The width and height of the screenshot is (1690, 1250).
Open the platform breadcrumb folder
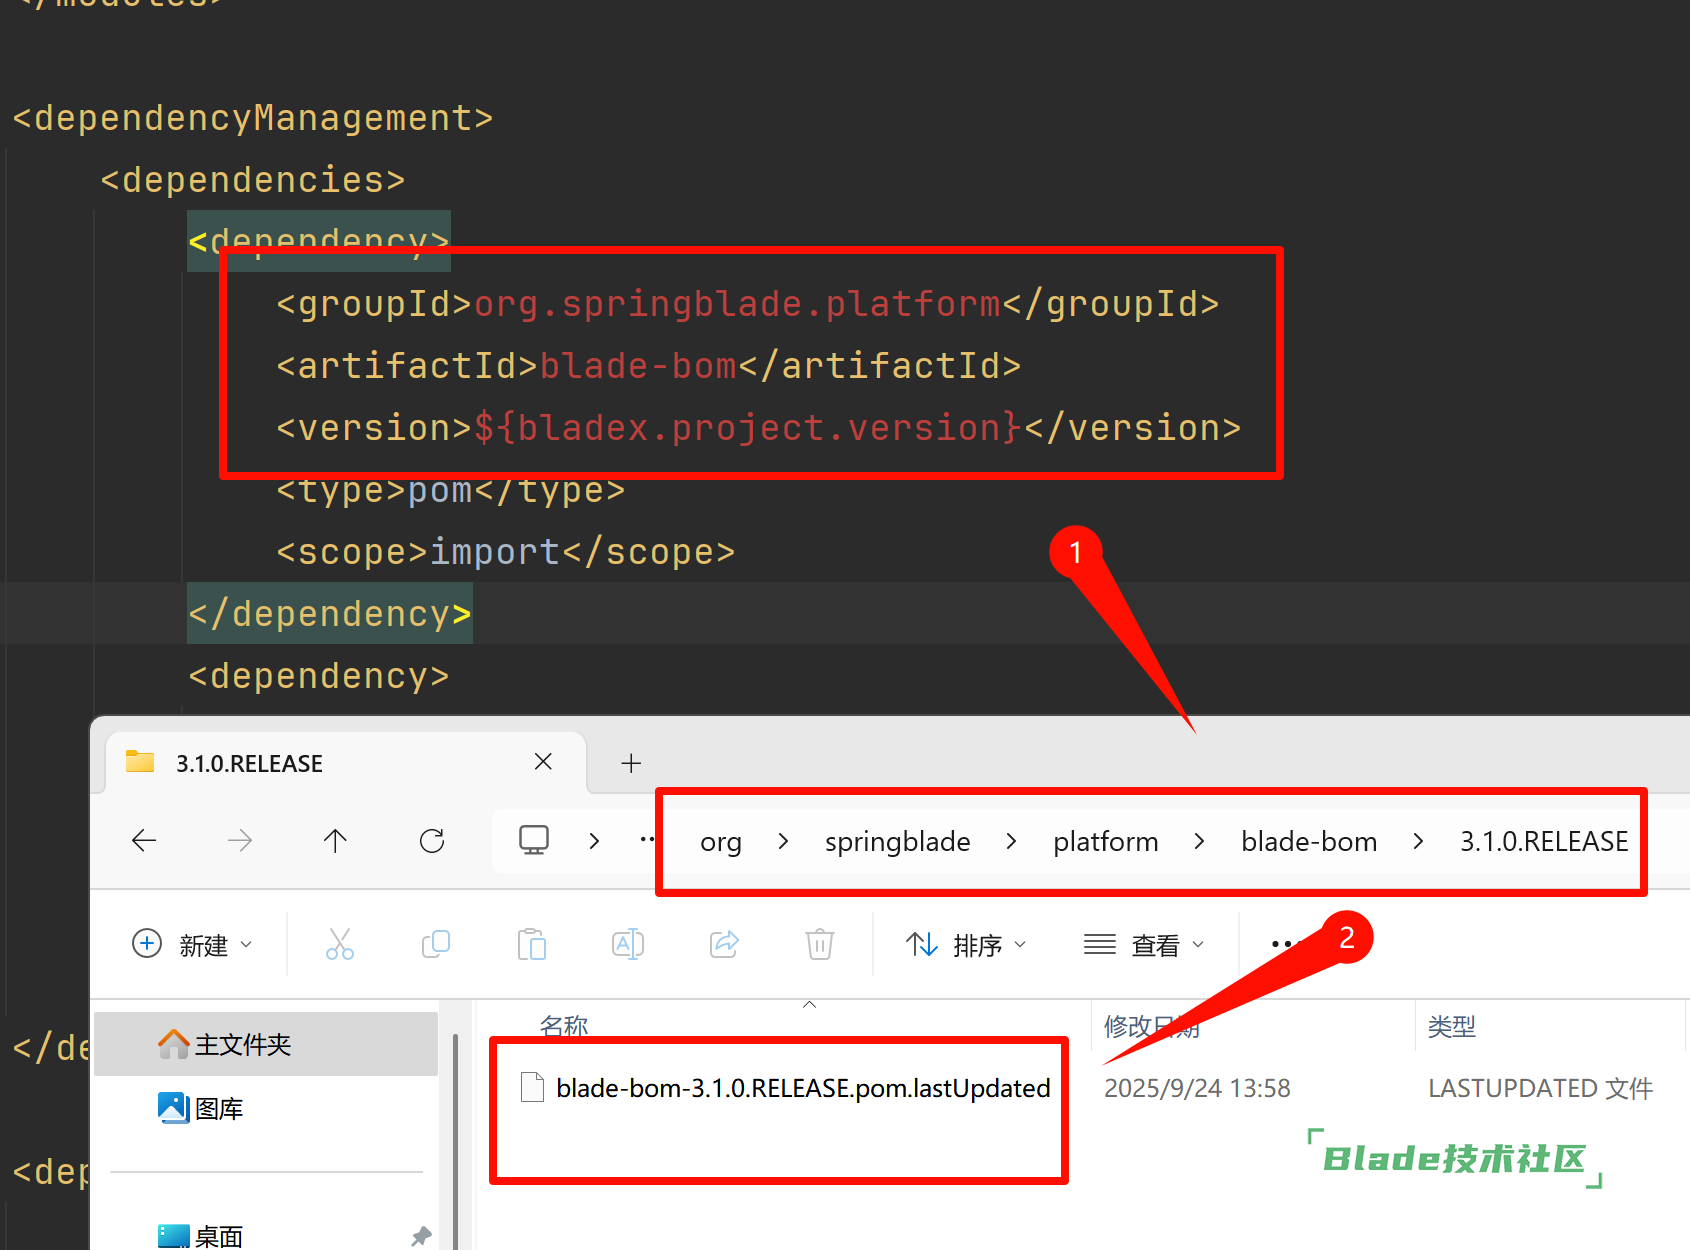(1105, 842)
